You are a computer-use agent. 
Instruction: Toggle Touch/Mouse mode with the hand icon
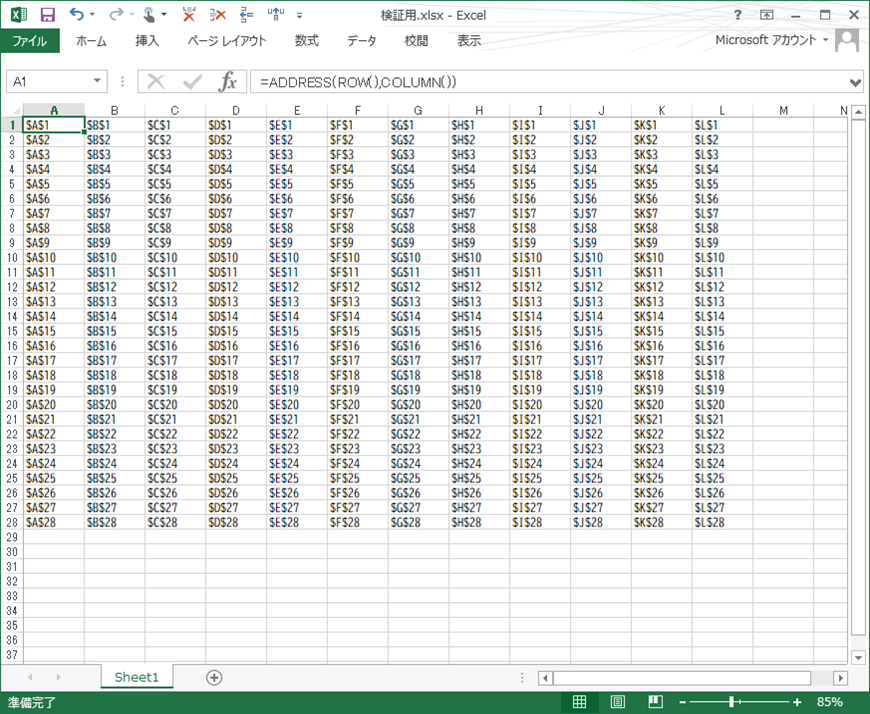[x=149, y=14]
